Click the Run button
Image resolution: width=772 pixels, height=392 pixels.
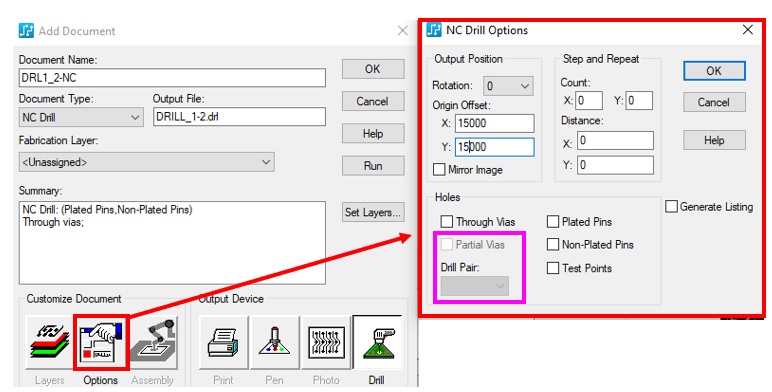coord(373,166)
